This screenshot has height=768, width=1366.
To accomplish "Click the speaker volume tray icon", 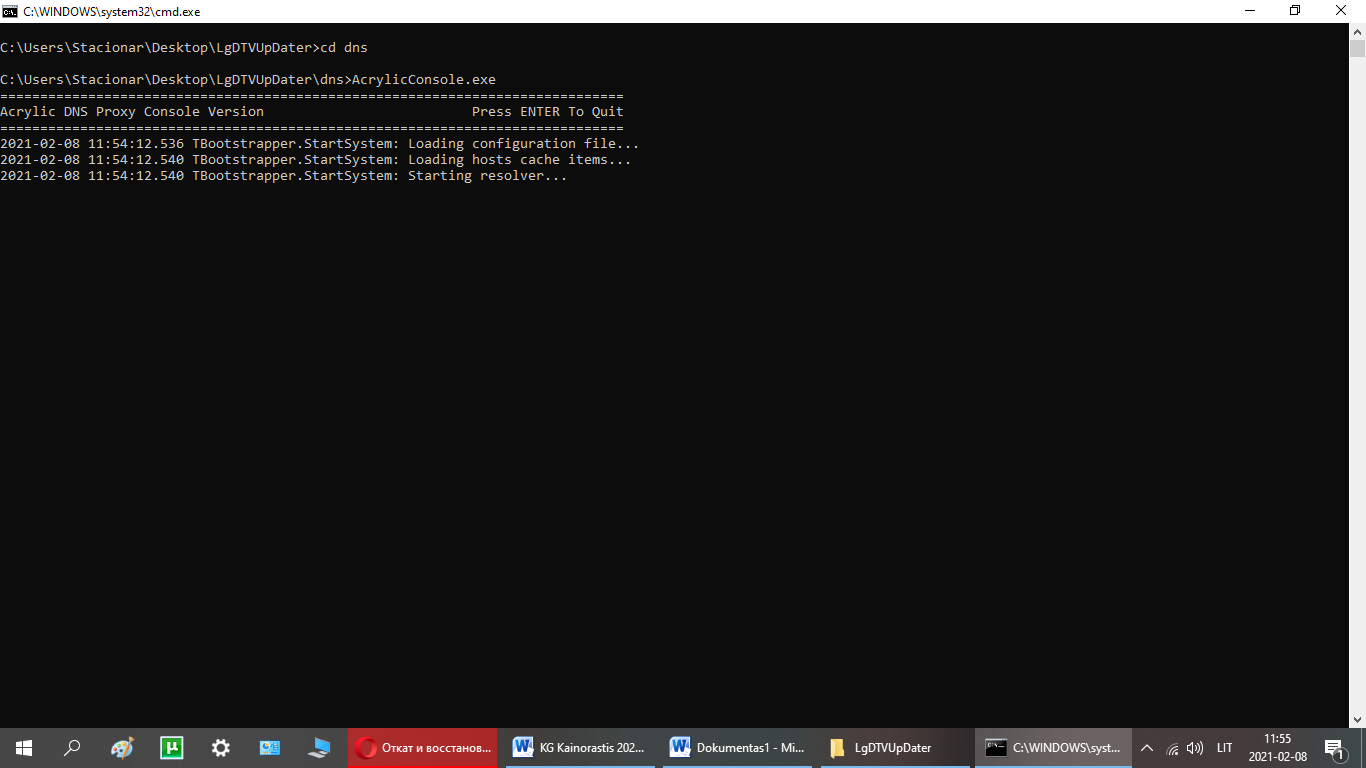I will click(x=1194, y=748).
